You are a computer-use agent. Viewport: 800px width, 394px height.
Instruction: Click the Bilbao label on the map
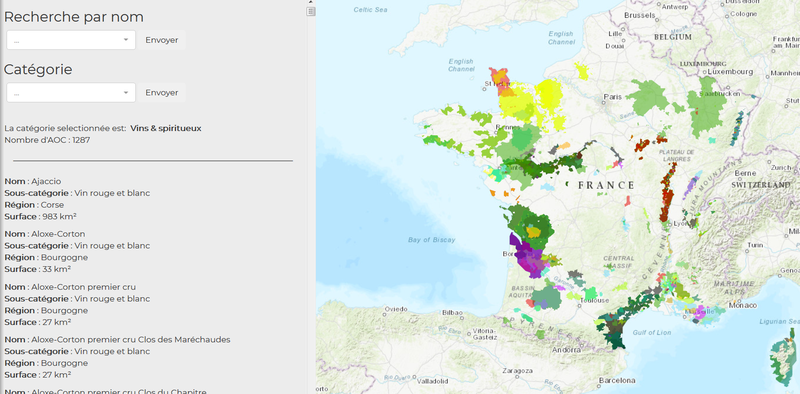453,312
